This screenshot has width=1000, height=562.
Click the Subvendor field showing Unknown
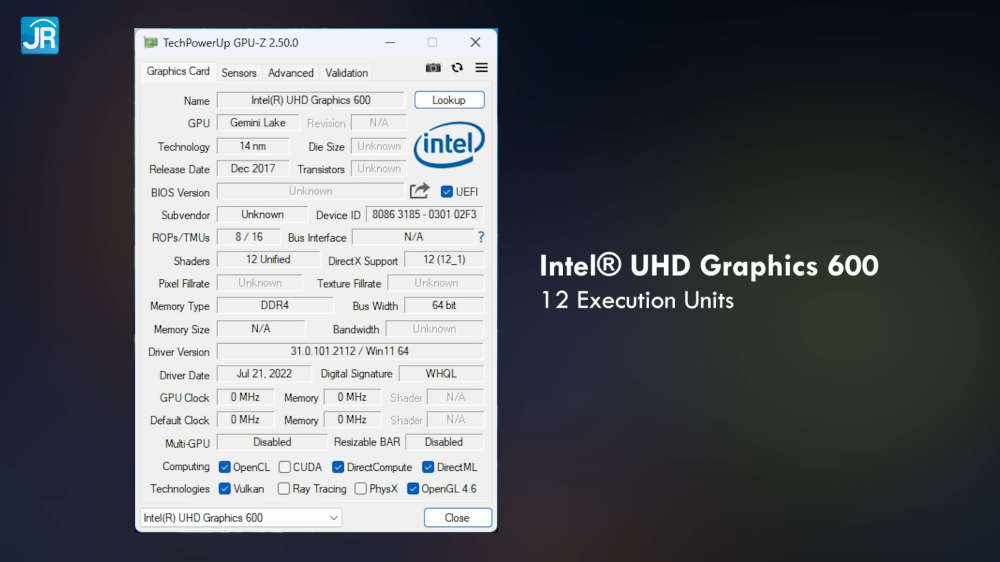coord(262,214)
